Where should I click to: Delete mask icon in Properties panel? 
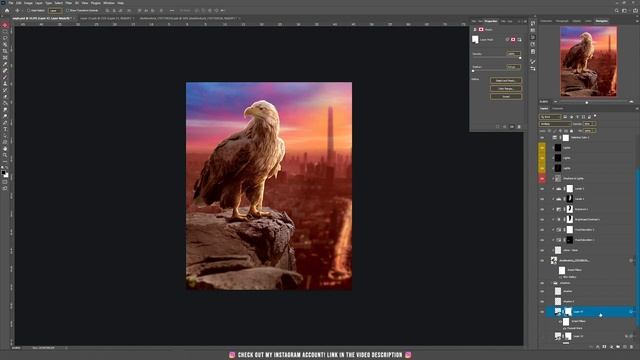coord(519,127)
